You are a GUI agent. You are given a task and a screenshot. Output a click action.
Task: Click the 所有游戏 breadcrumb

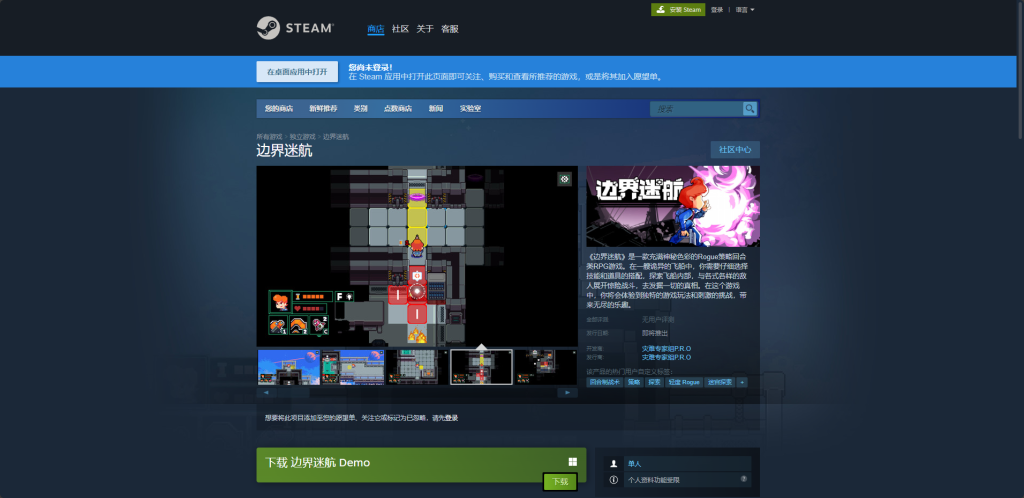coord(269,137)
